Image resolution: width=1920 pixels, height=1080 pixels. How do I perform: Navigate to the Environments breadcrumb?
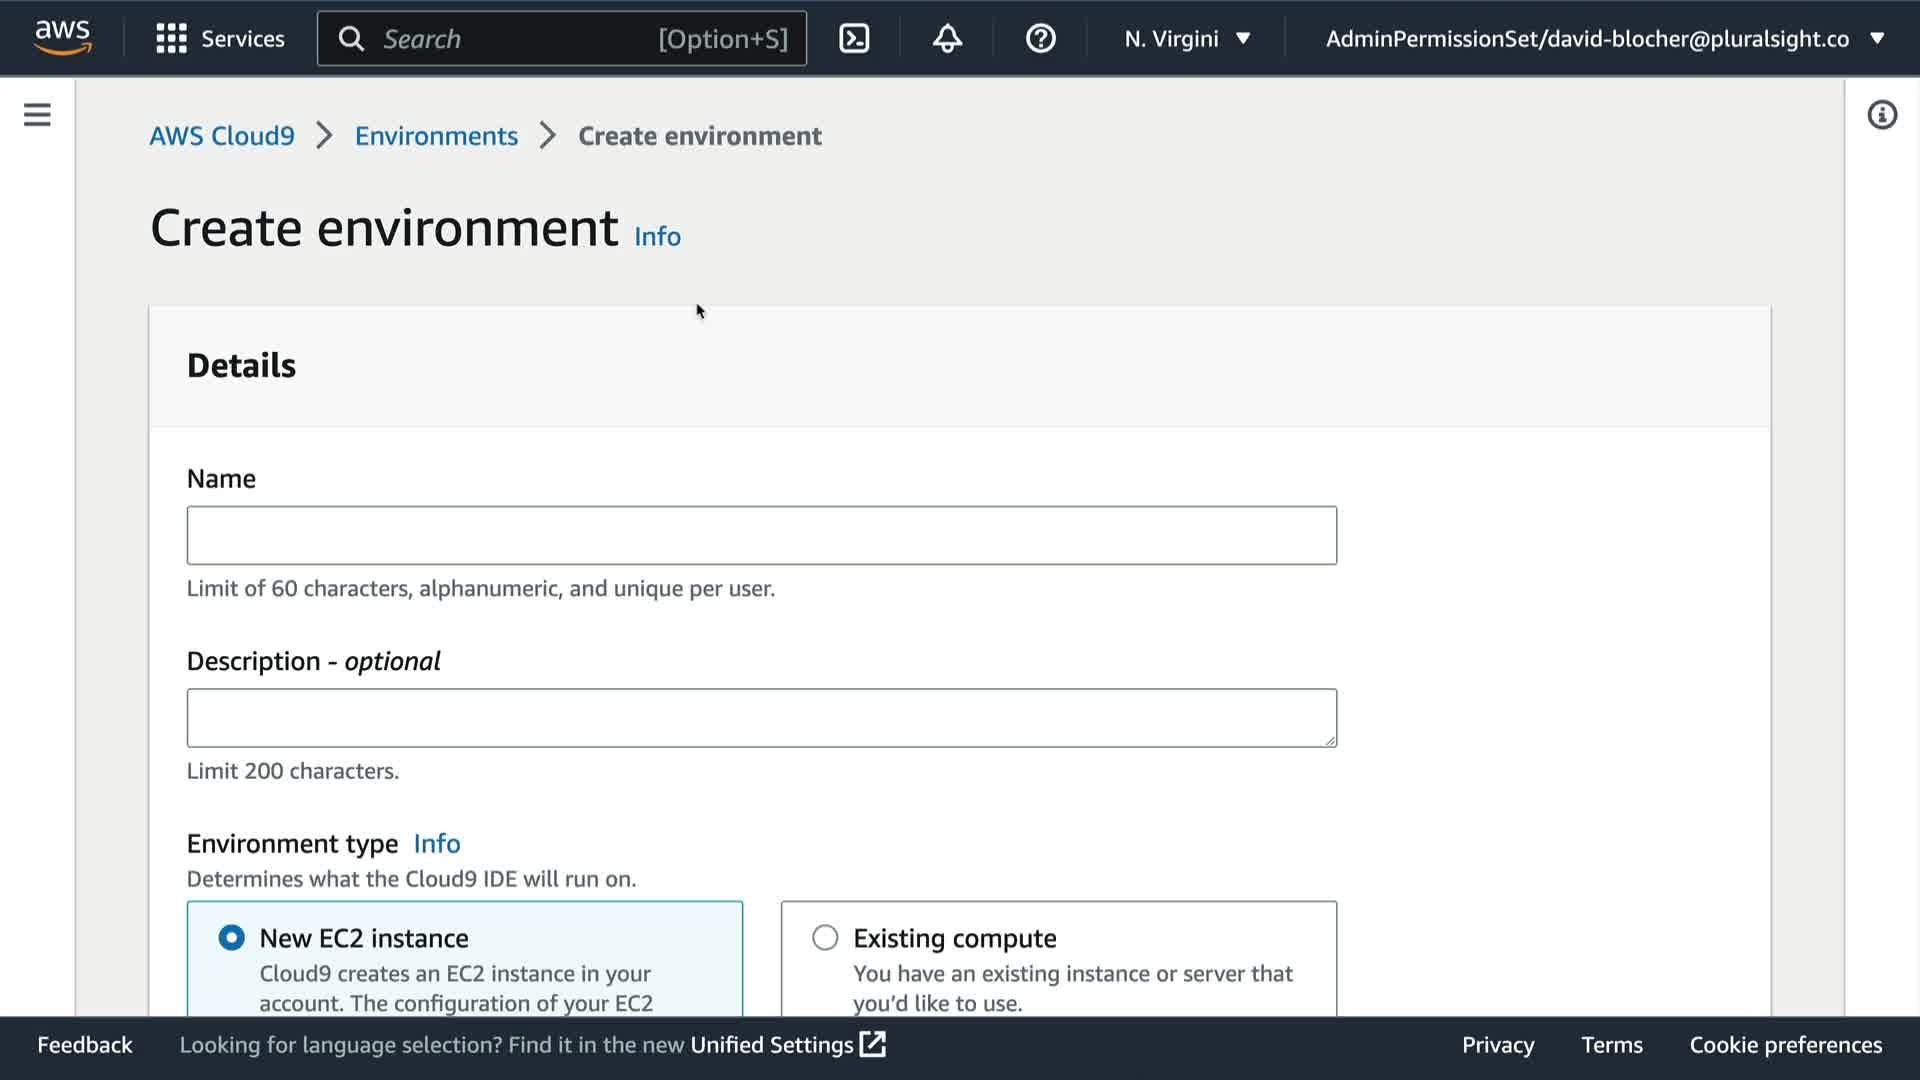(436, 136)
